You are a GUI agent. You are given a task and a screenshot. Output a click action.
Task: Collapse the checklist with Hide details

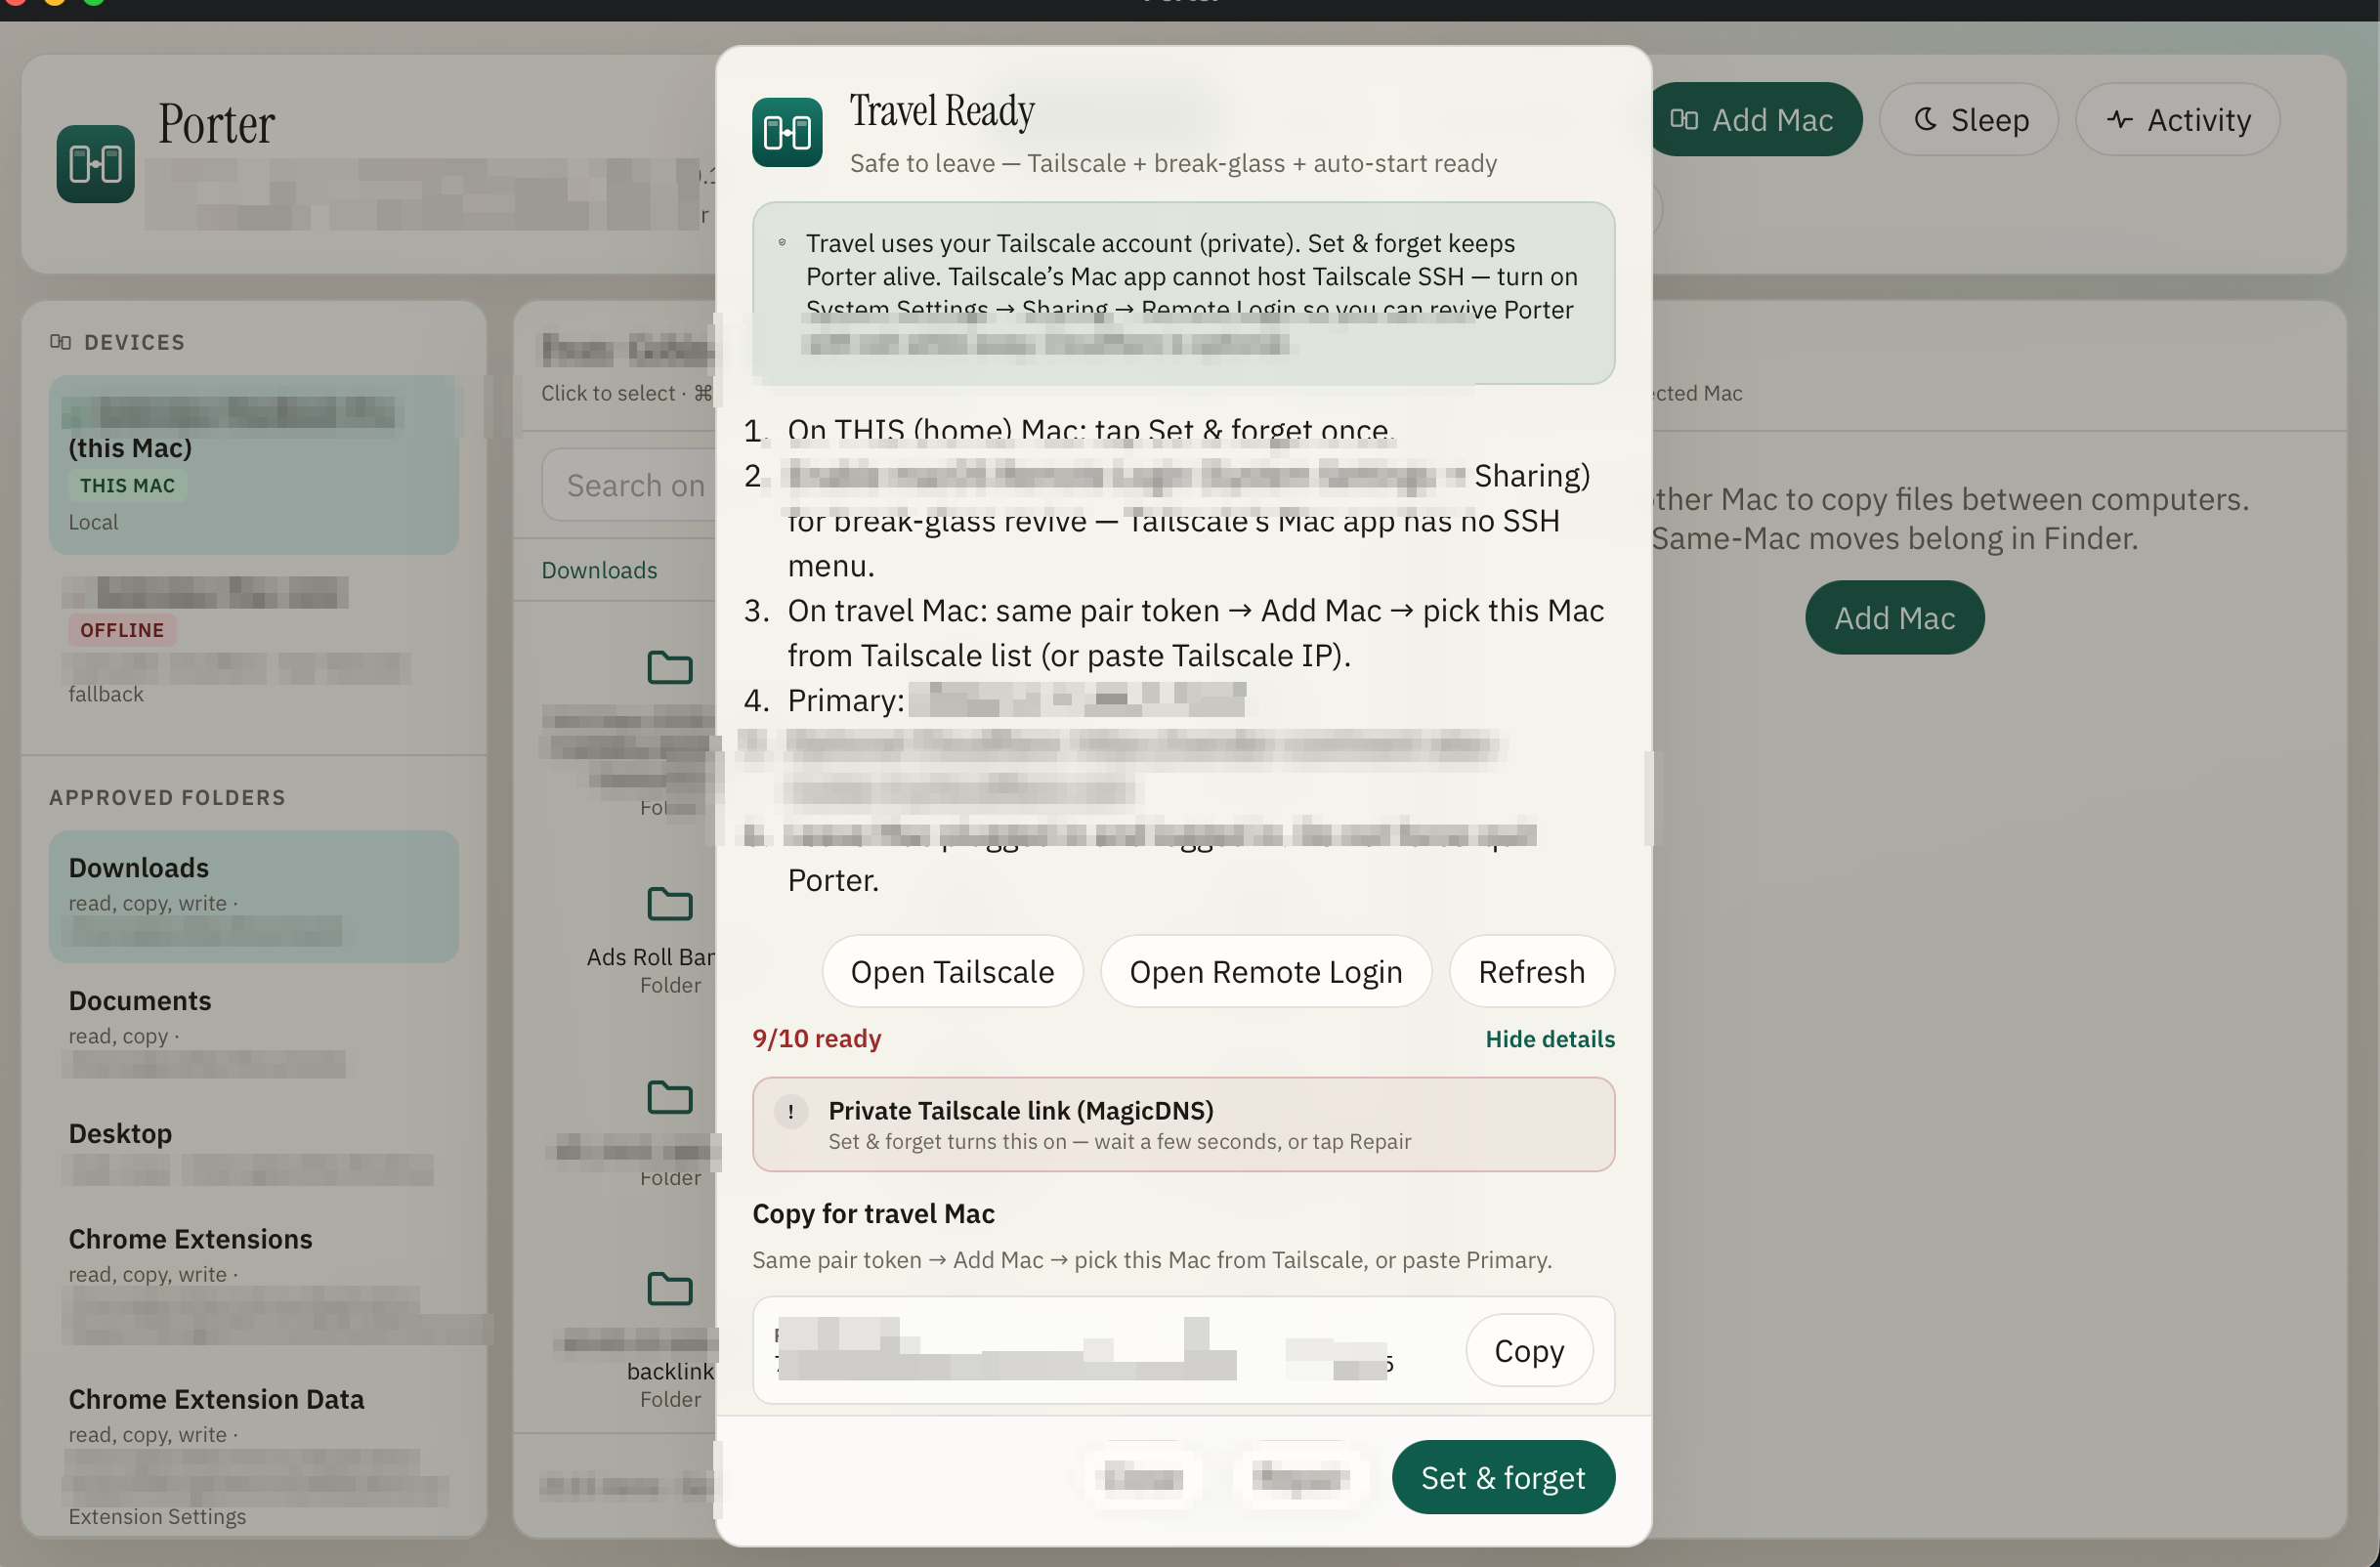[x=1549, y=1039]
